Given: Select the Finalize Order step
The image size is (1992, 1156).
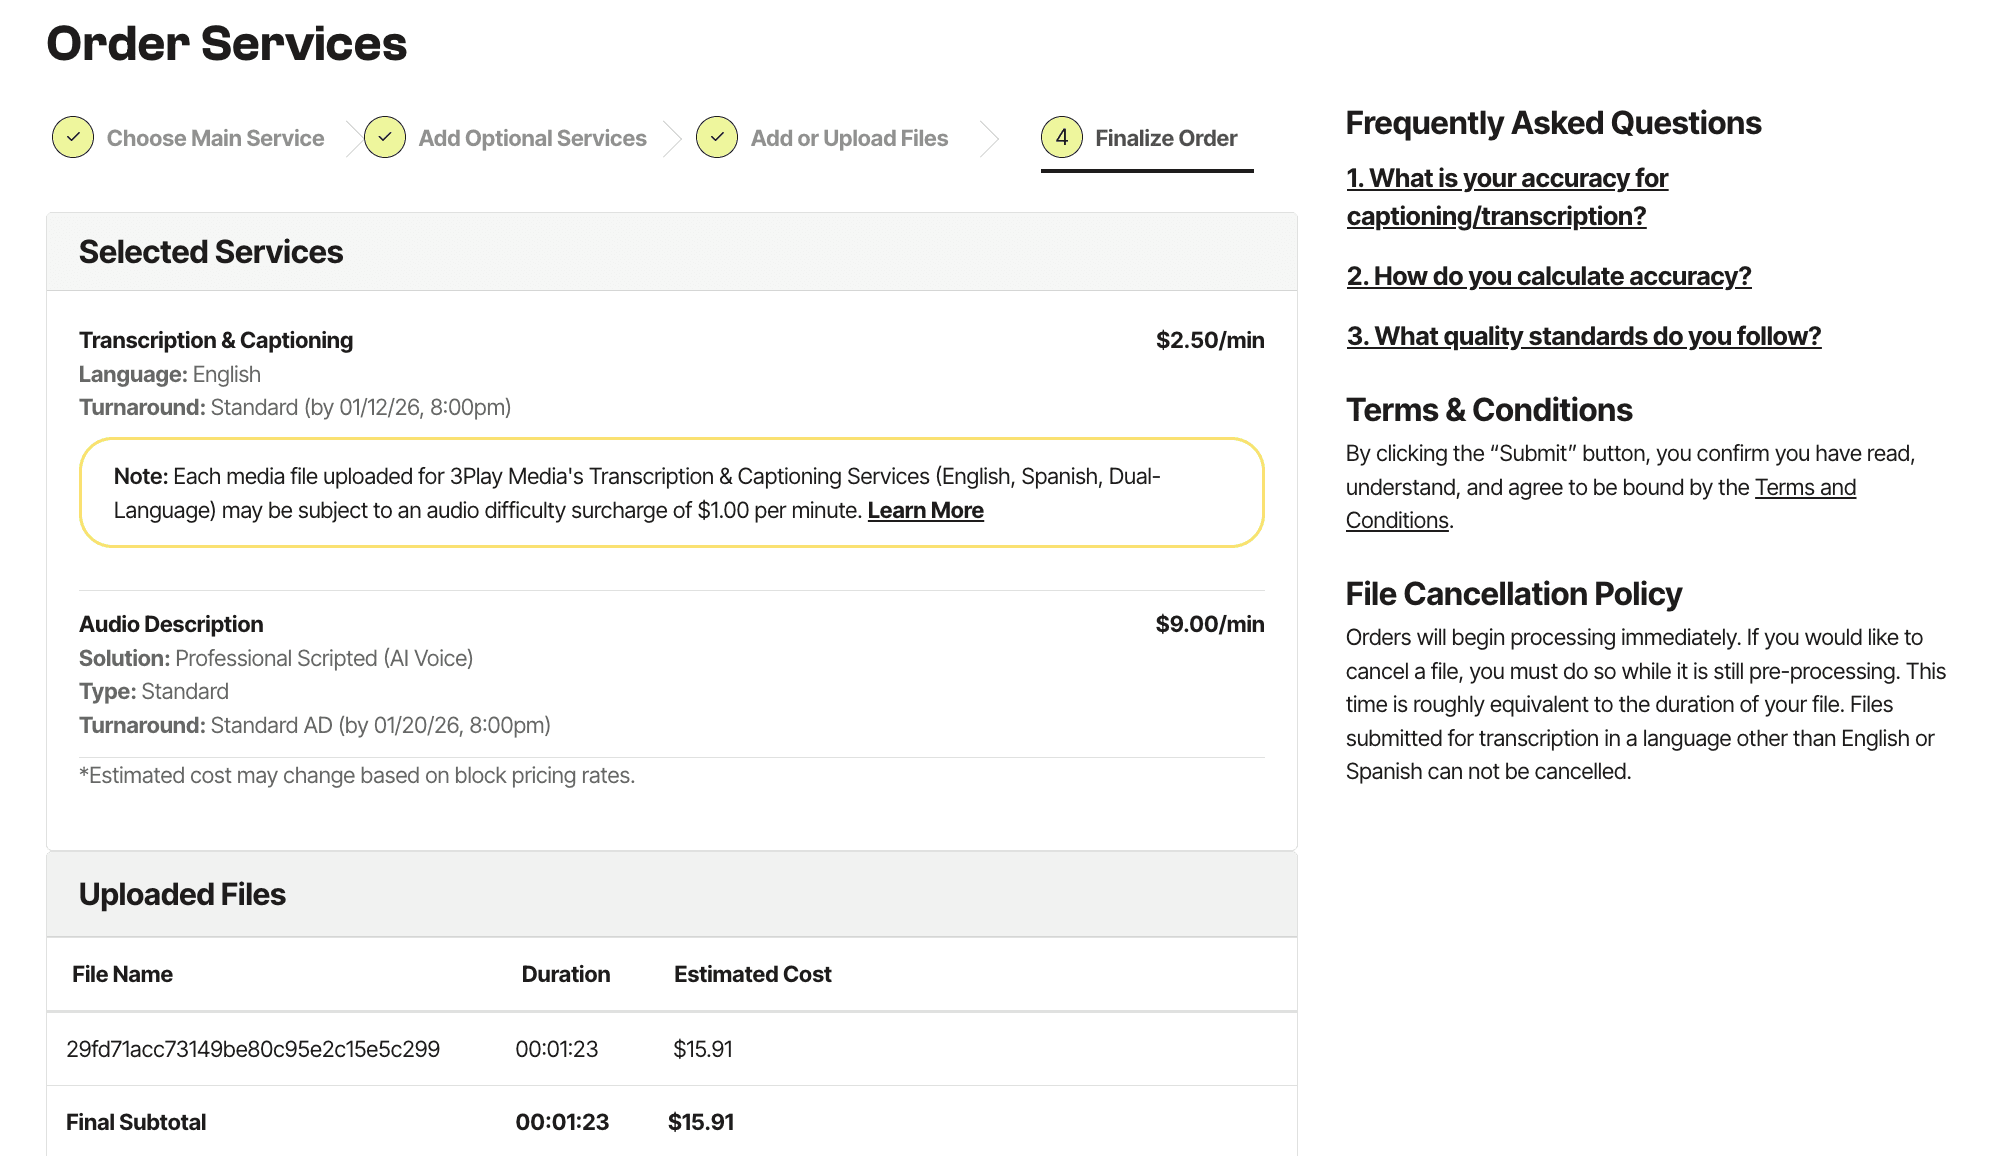Looking at the screenshot, I should point(1166,138).
